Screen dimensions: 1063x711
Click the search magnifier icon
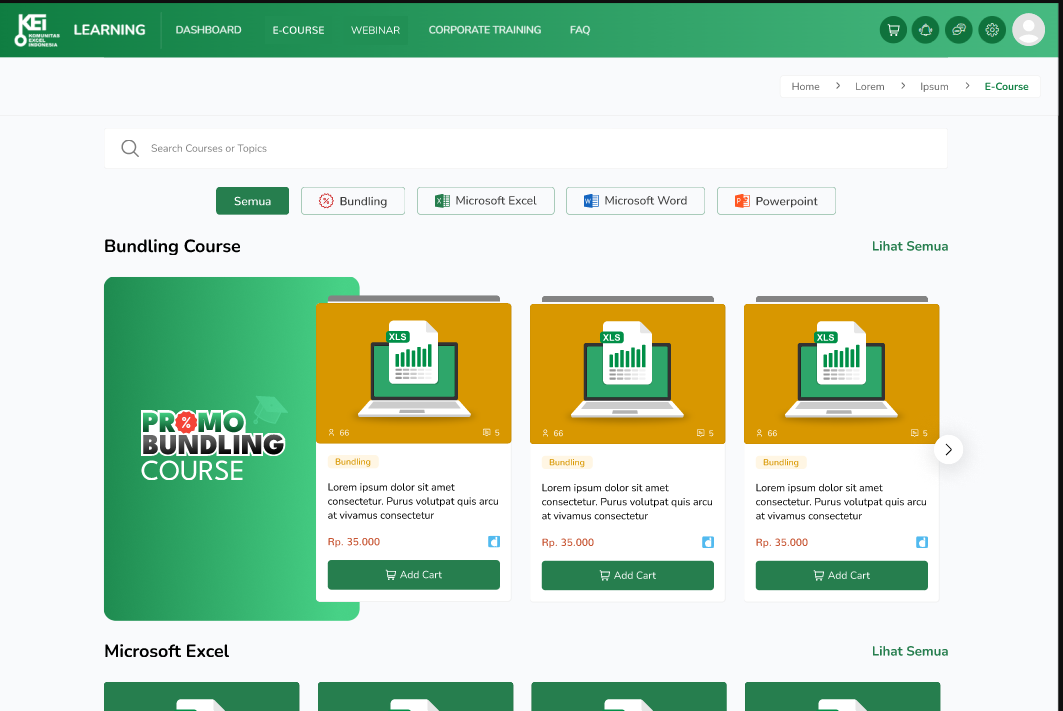coord(130,148)
